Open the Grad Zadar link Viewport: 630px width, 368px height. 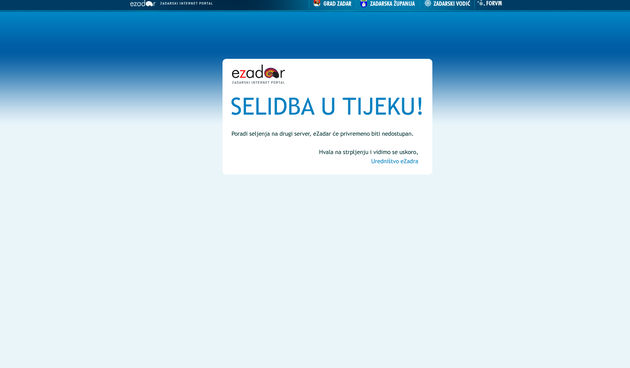pyautogui.click(x=337, y=4)
